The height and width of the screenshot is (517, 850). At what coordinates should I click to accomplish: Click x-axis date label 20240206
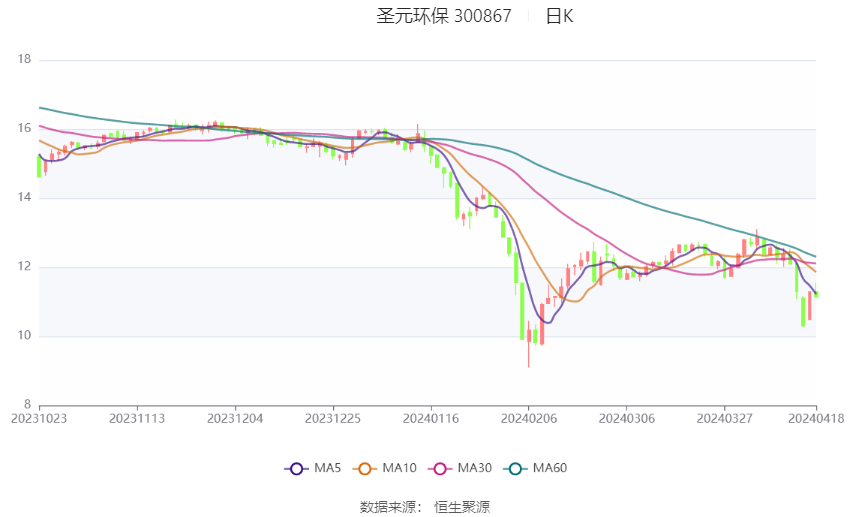click(529, 419)
